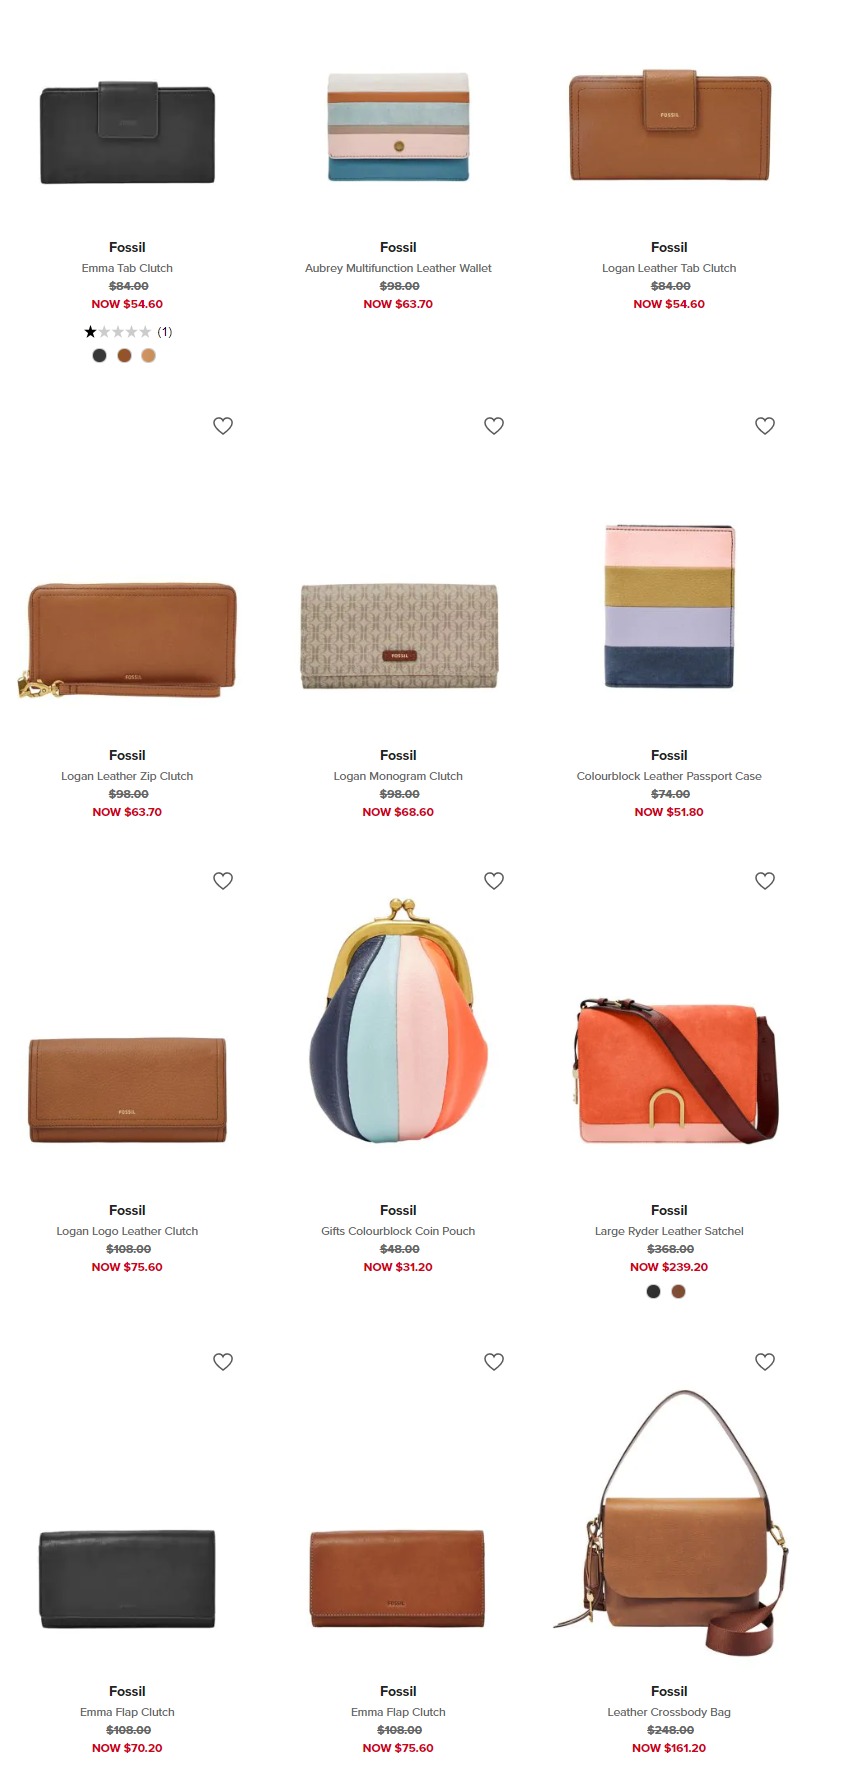Screen dimensions: 845x1774
Task: View the colourblock coin pouch product image
Action: [398, 1021]
